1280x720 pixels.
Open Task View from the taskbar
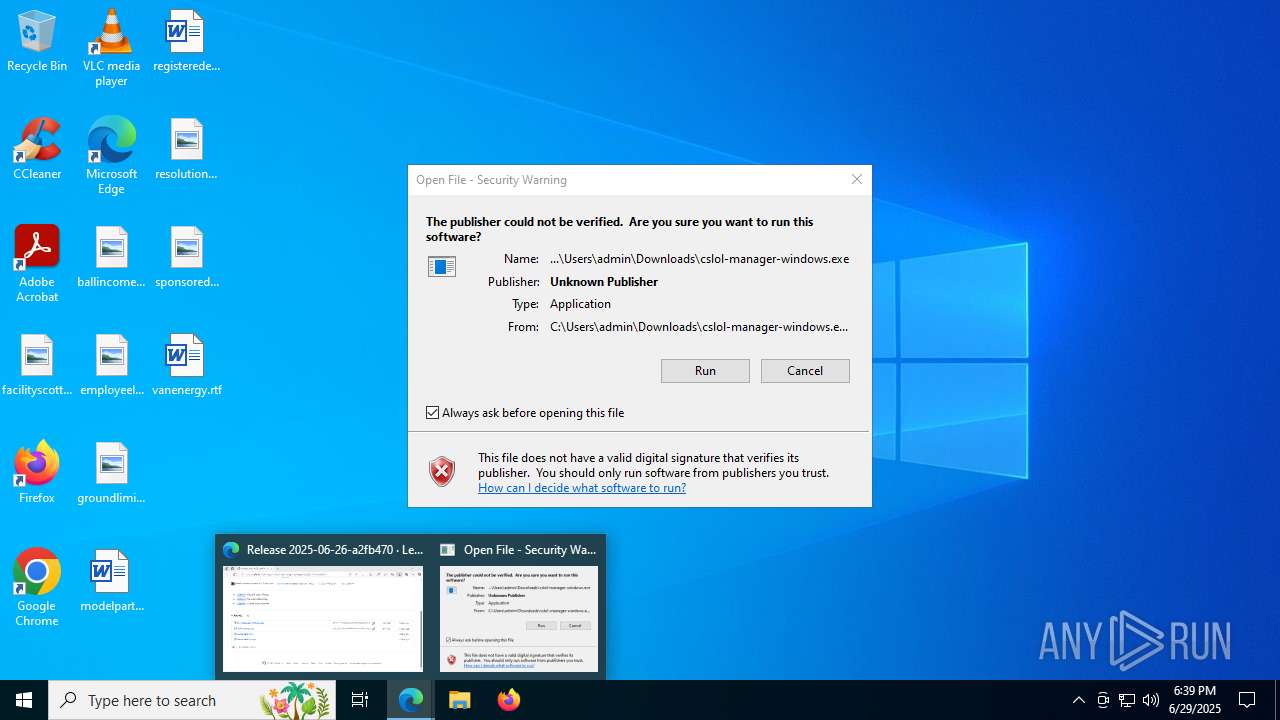(x=360, y=700)
